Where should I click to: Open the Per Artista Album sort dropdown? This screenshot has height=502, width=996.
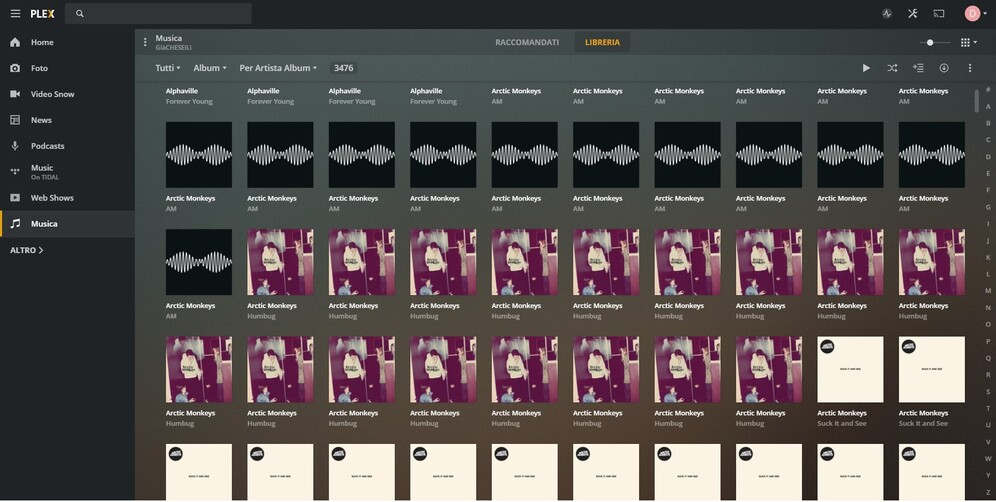coord(278,68)
